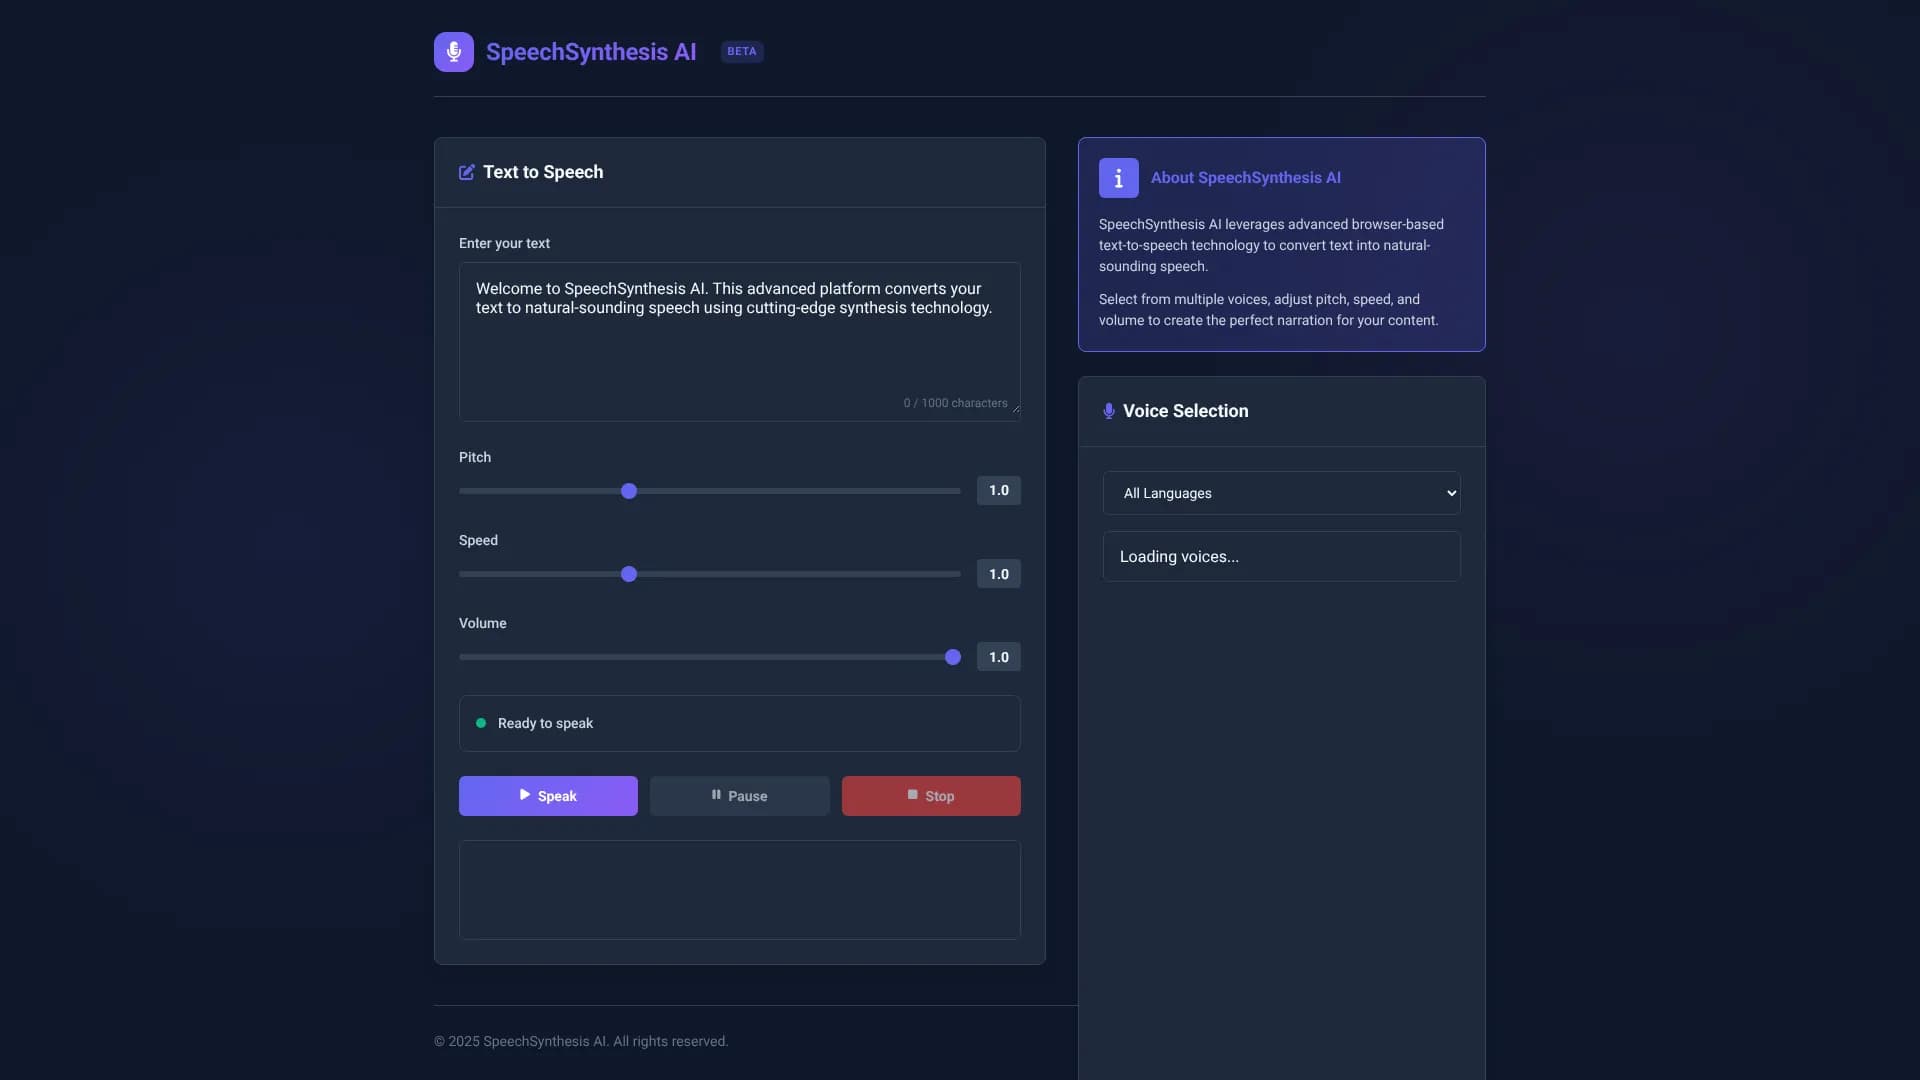Click the BETA badge in the header

[x=741, y=51]
